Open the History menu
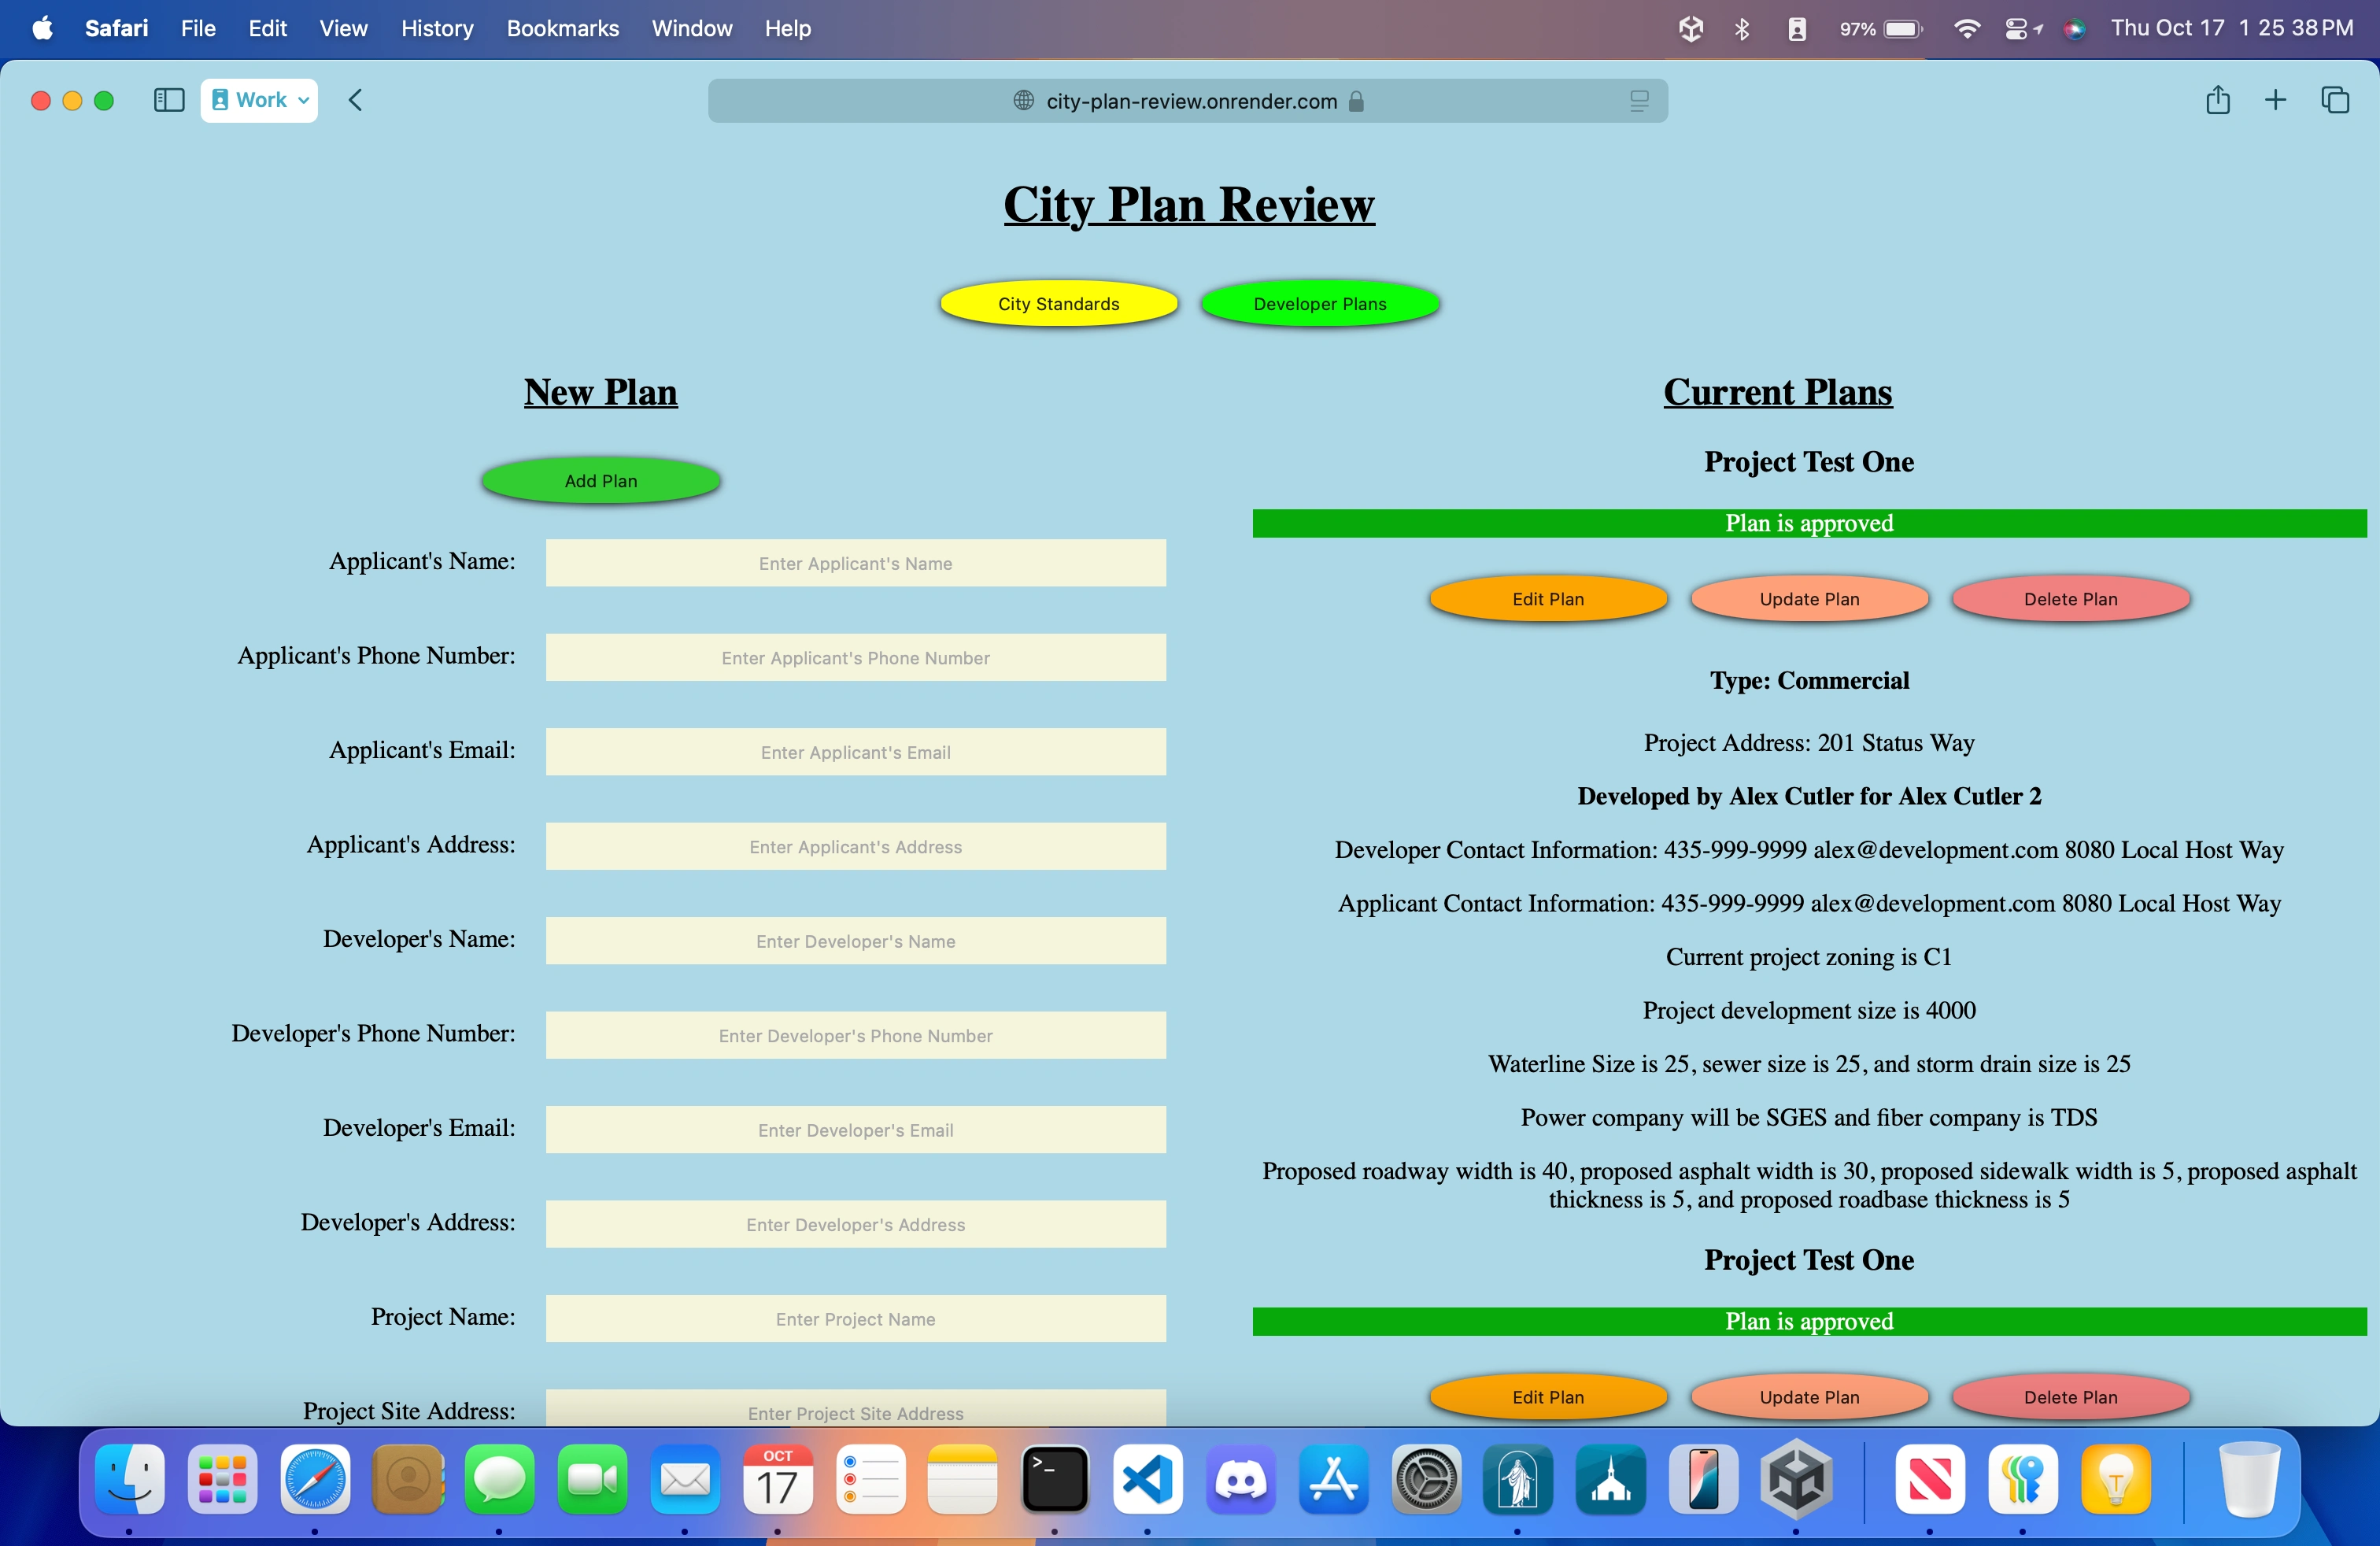This screenshot has height=1546, width=2380. click(437, 29)
